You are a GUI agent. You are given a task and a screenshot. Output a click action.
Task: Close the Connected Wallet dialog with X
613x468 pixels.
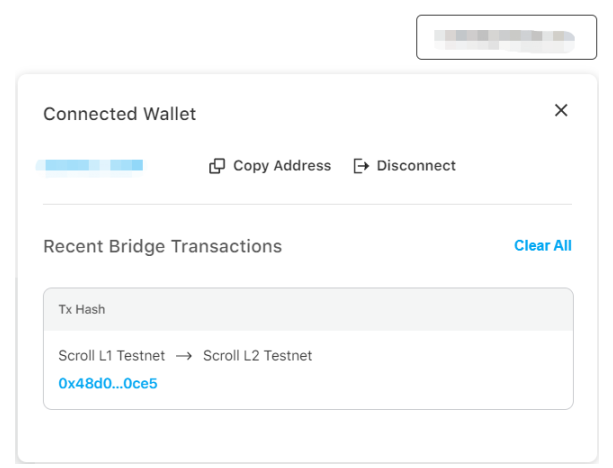tap(561, 110)
